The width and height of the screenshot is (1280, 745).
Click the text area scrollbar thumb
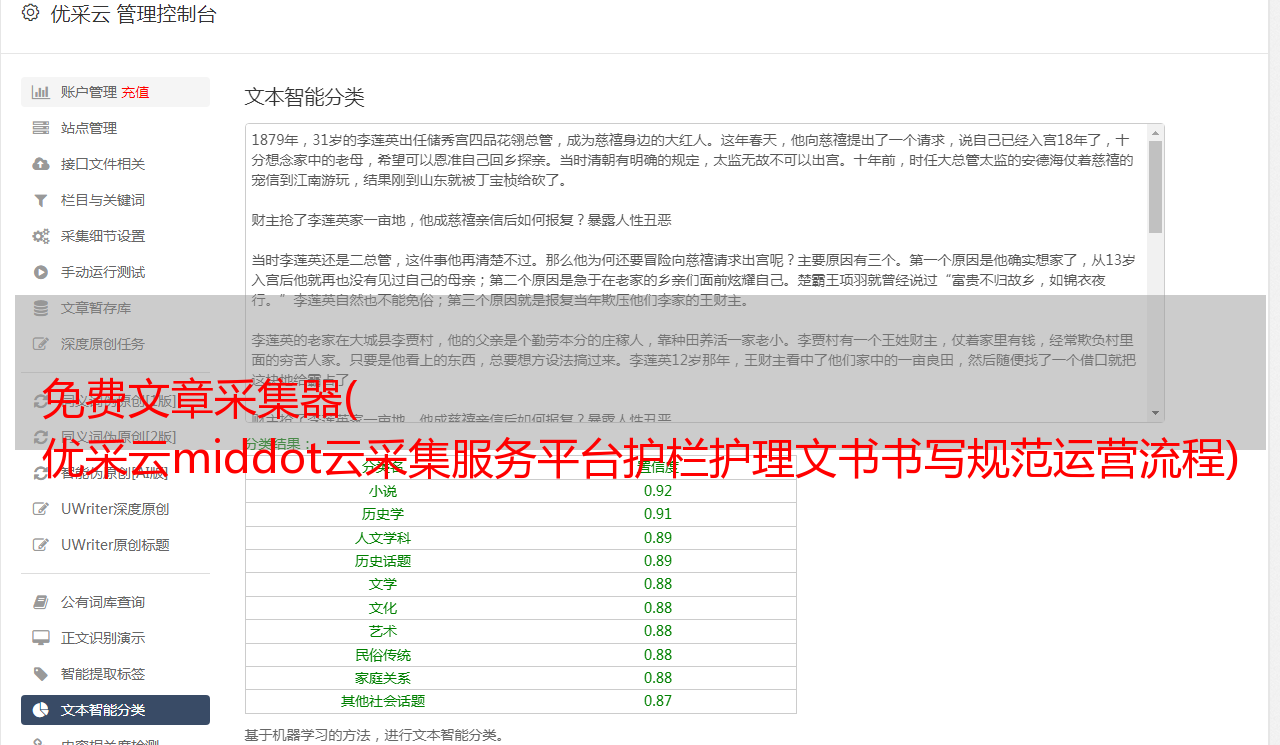click(1156, 186)
